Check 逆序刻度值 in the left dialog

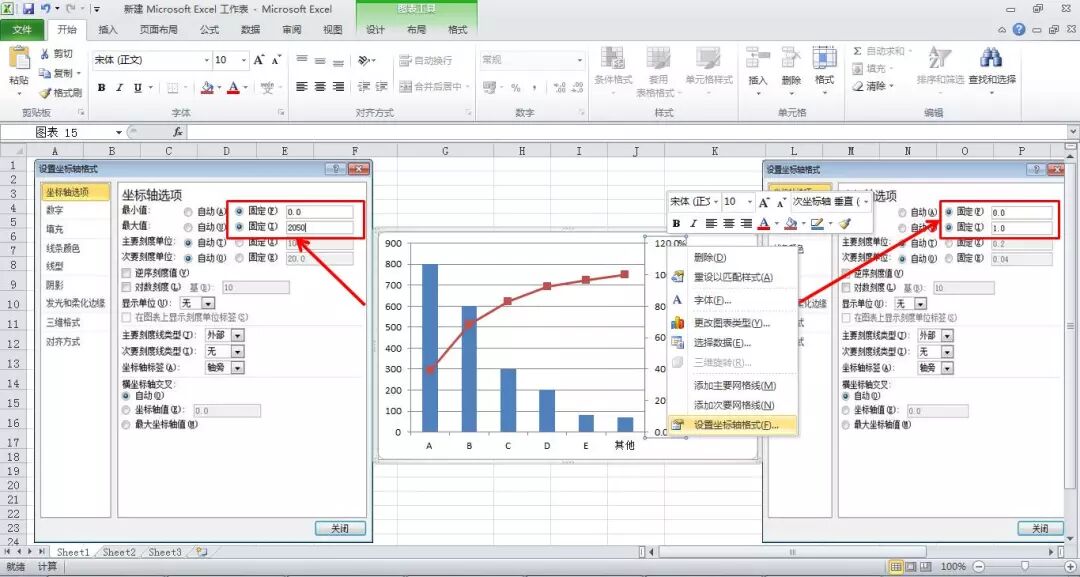(x=126, y=273)
